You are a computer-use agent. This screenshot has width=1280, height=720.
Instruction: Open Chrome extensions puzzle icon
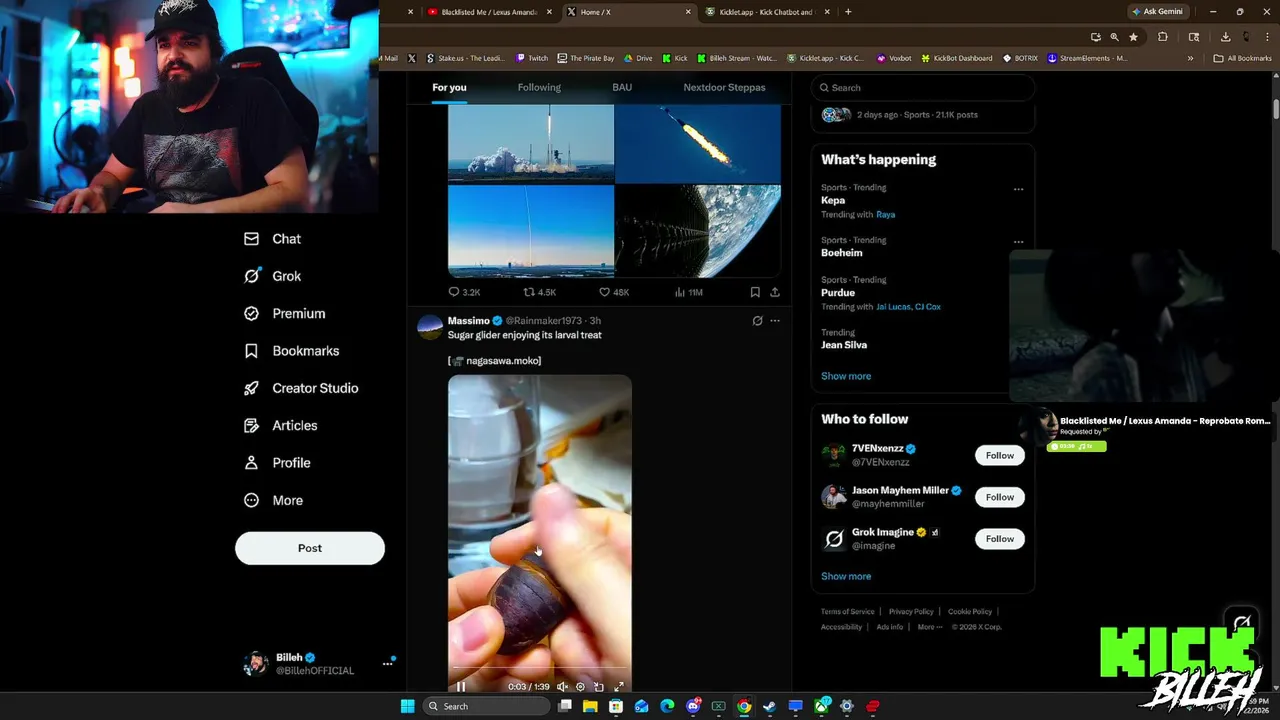(1163, 37)
